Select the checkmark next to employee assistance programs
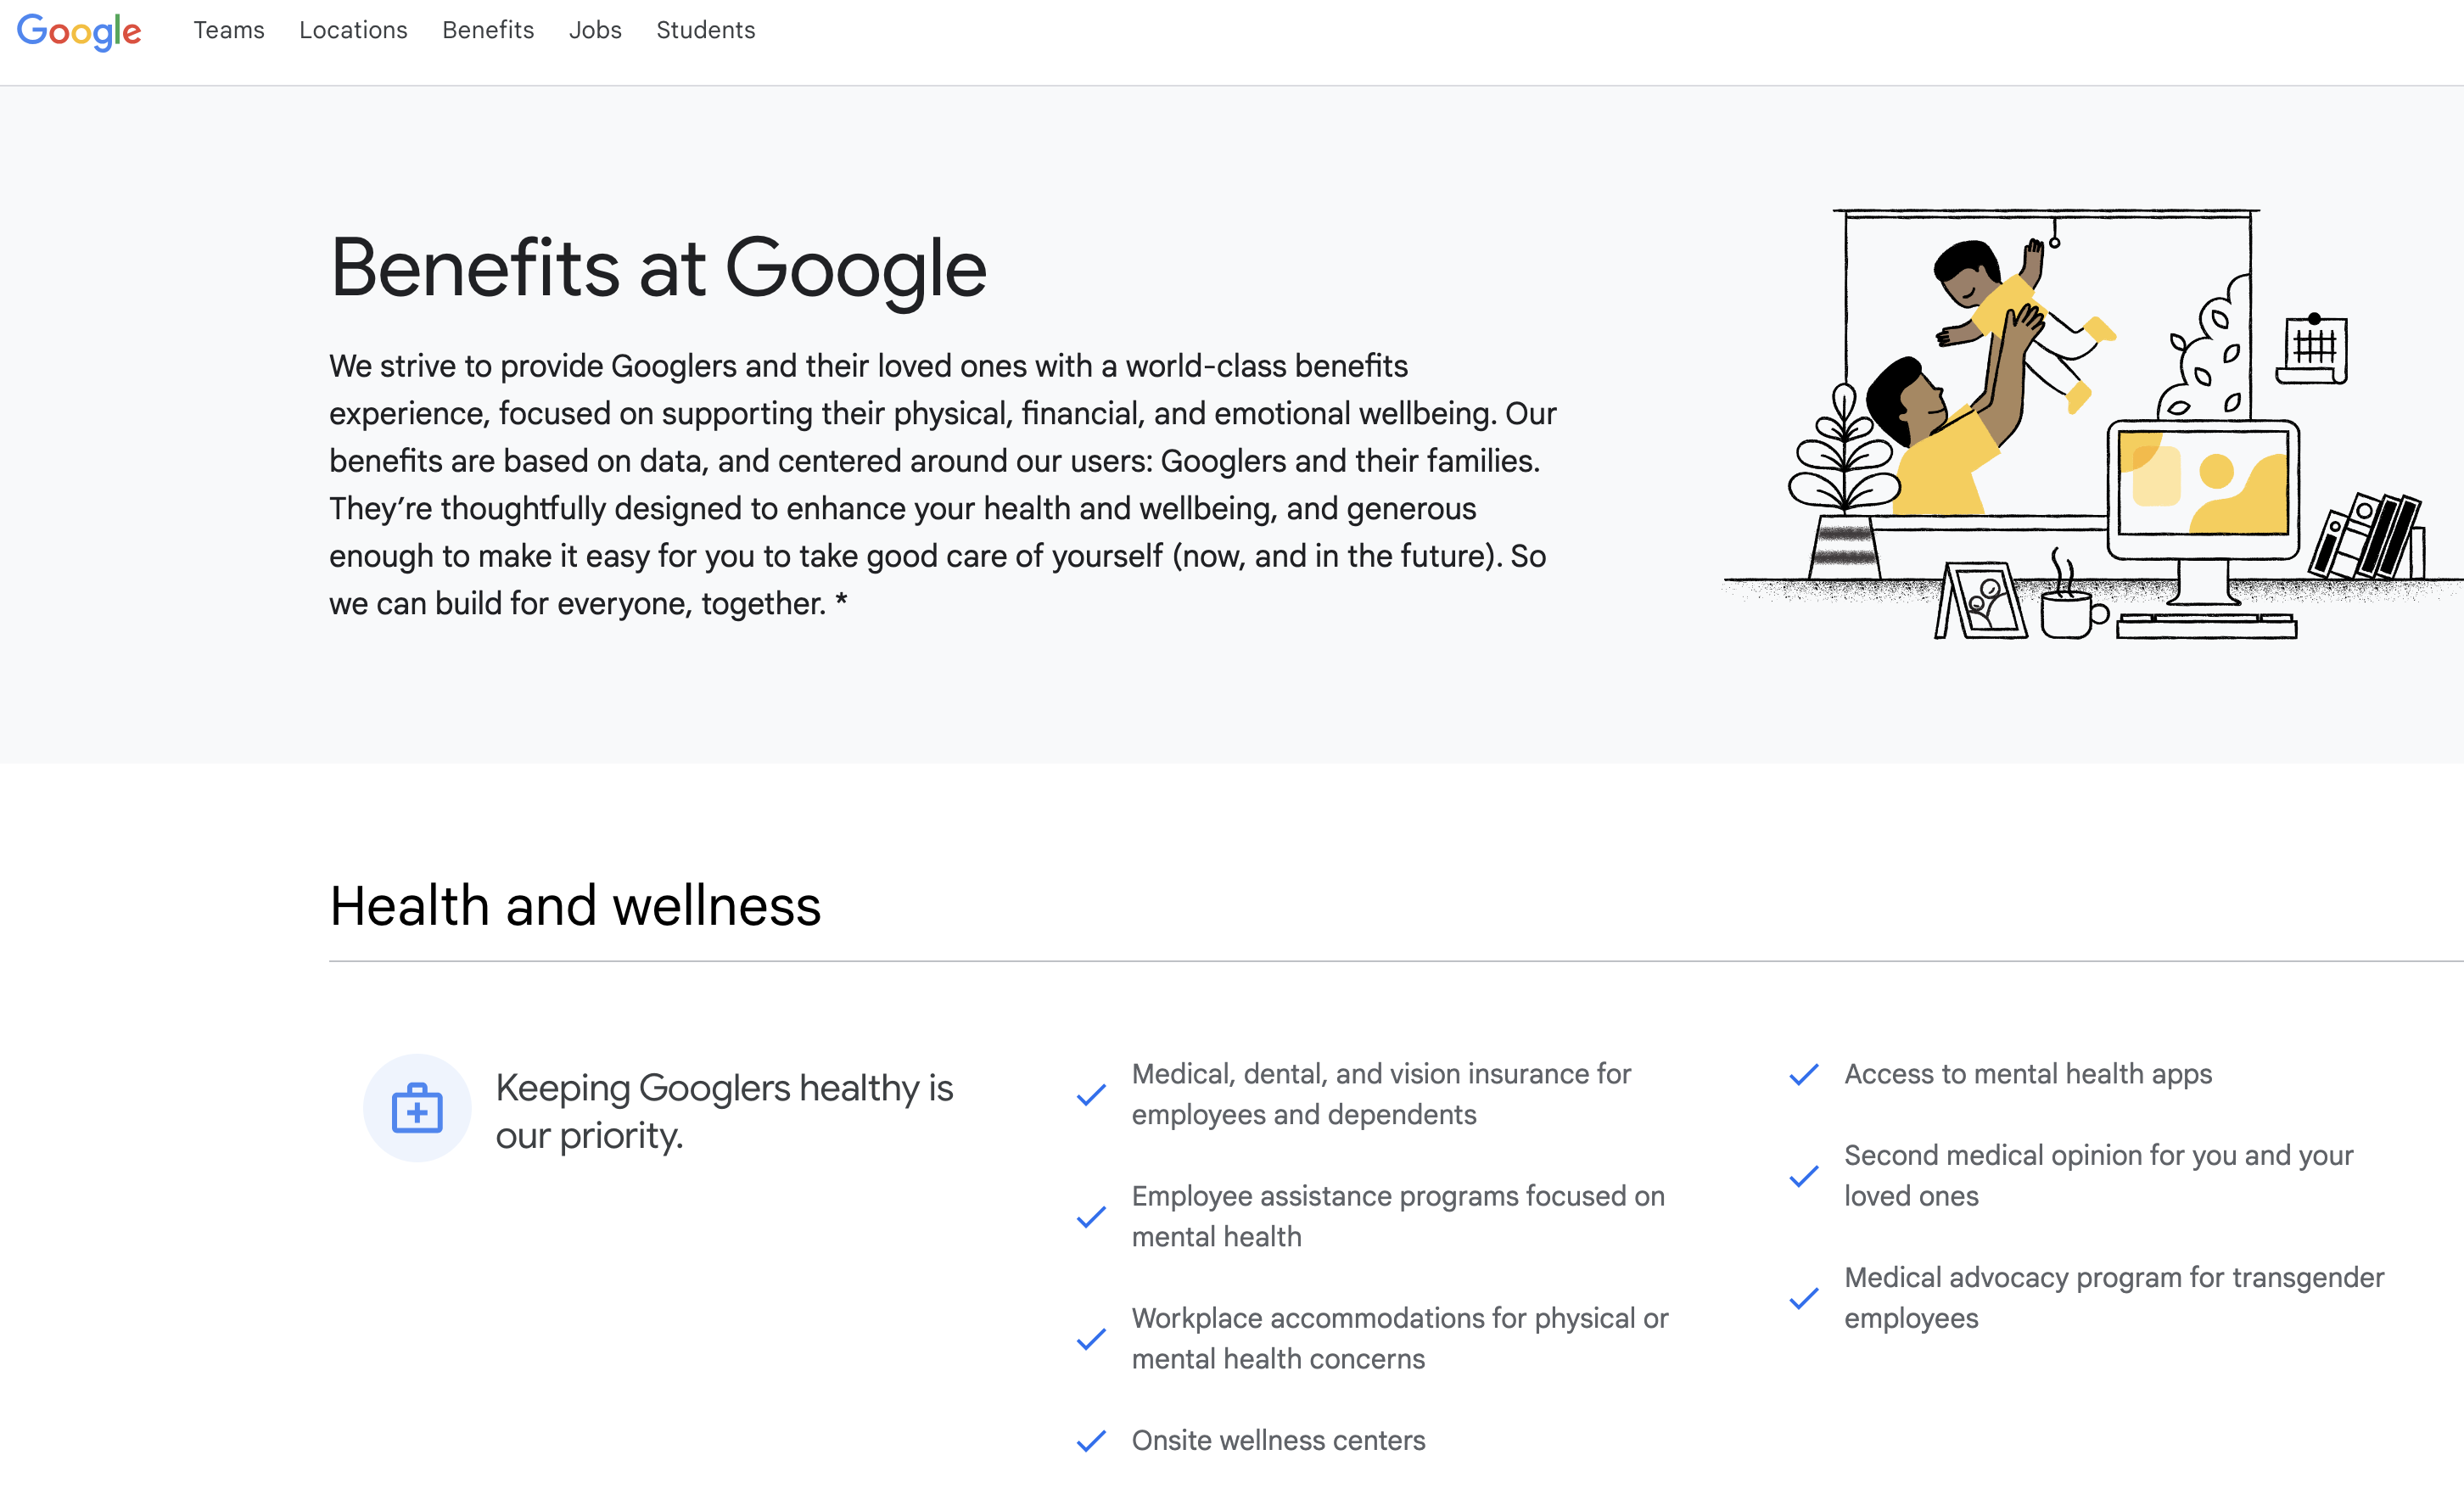 (x=1092, y=1217)
